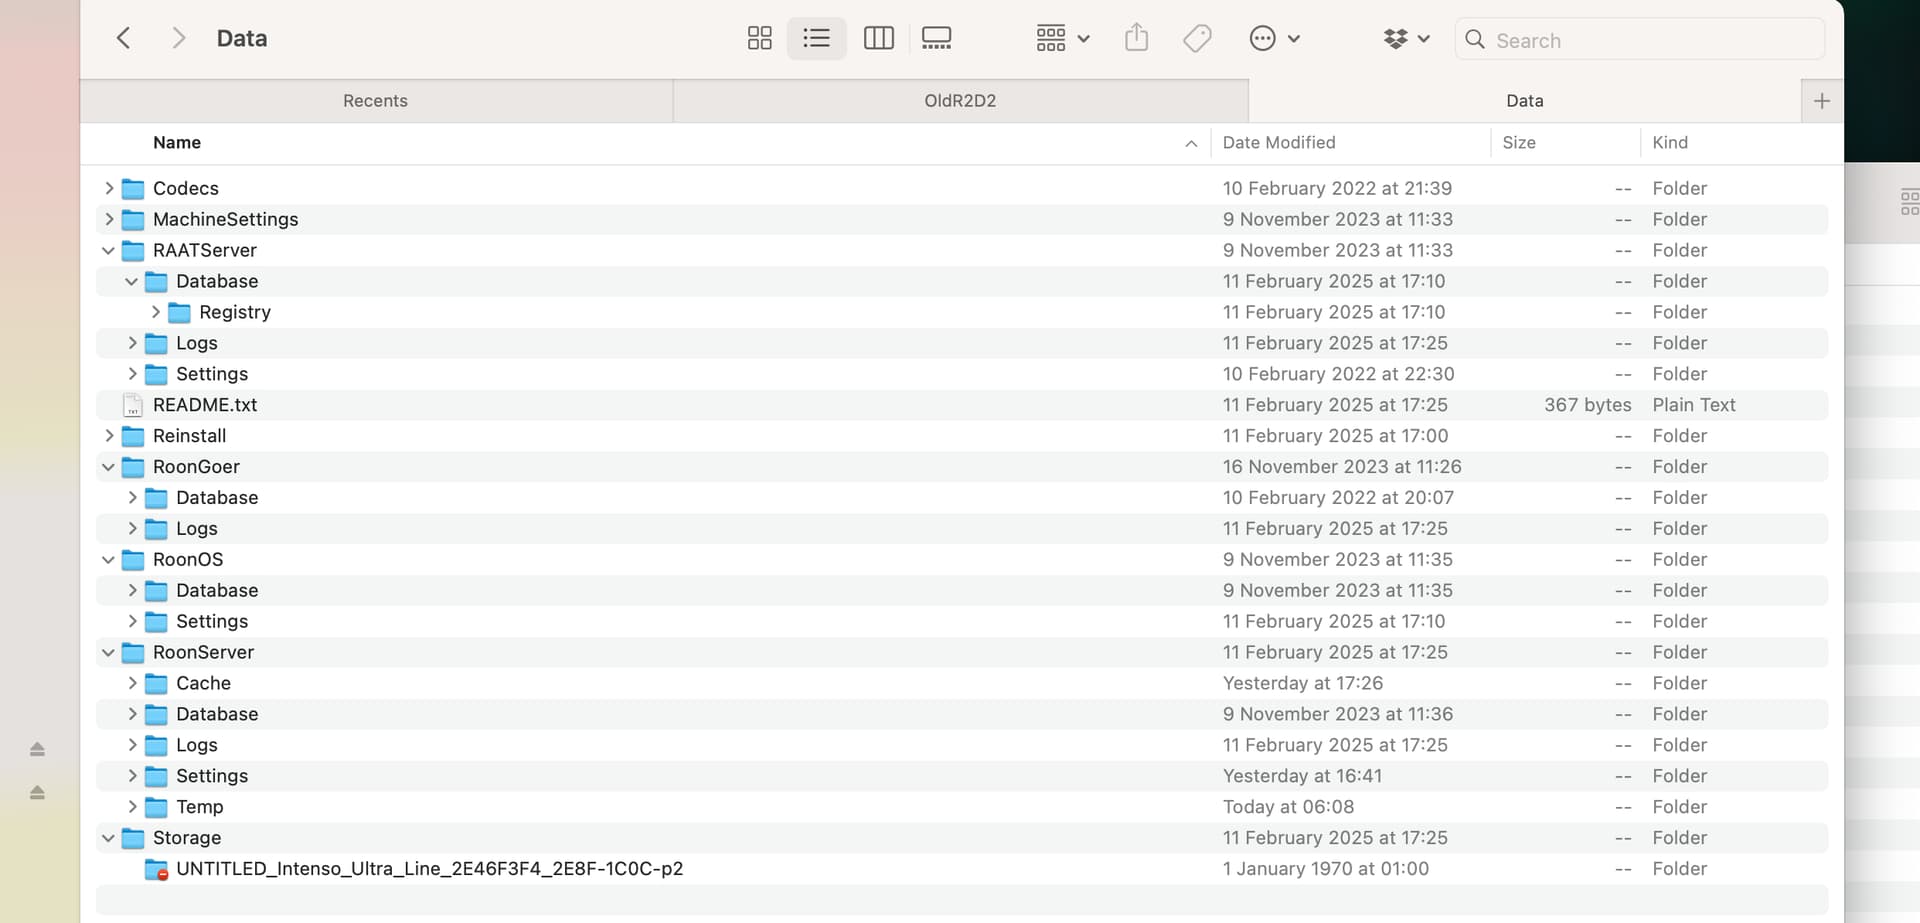Screen dimensions: 1920x923
Task: Collapse the RoonGoer folder
Action: click(x=109, y=467)
